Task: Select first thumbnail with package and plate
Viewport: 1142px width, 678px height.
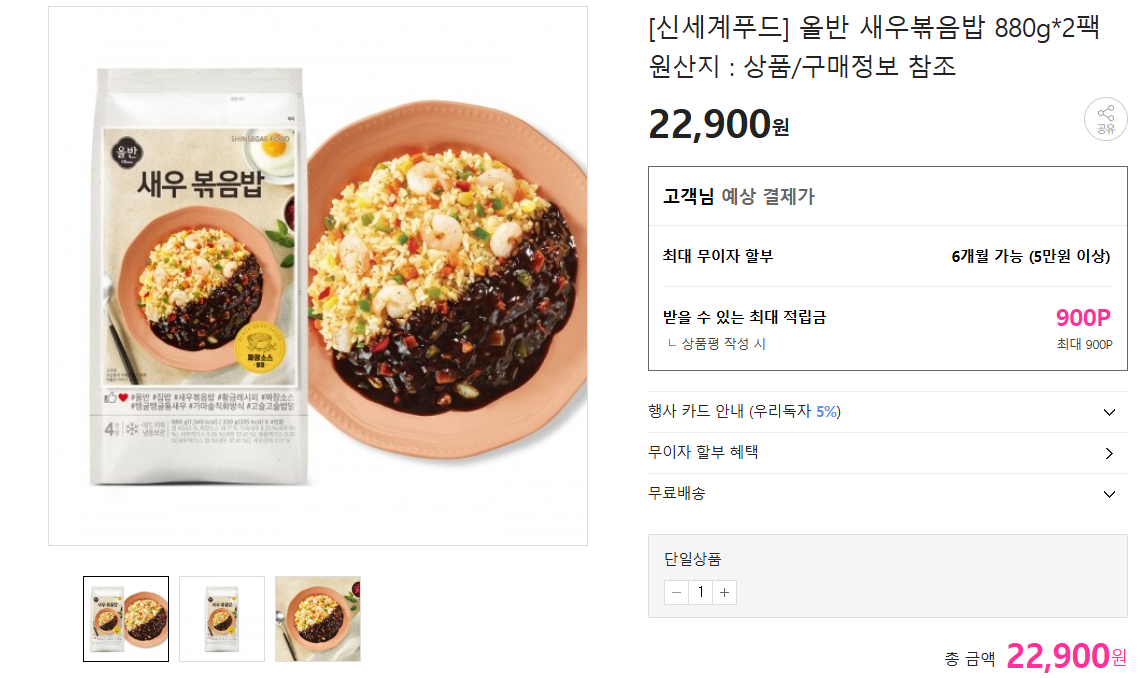Action: coord(126,619)
